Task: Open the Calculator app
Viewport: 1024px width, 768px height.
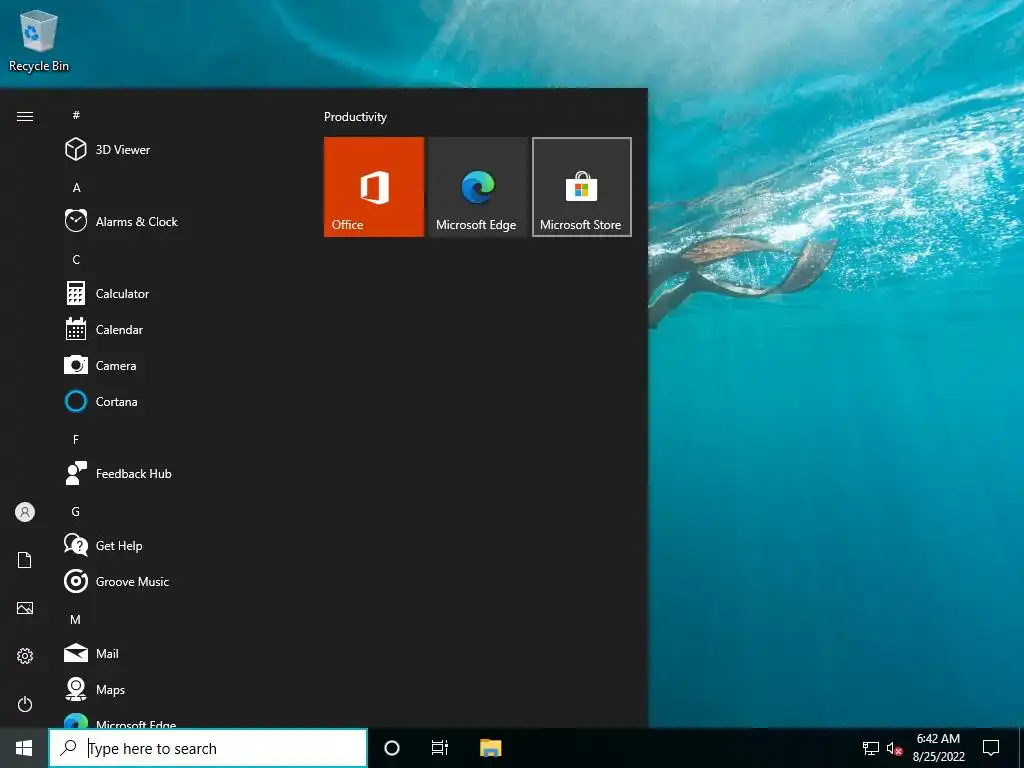Action: pos(176,293)
